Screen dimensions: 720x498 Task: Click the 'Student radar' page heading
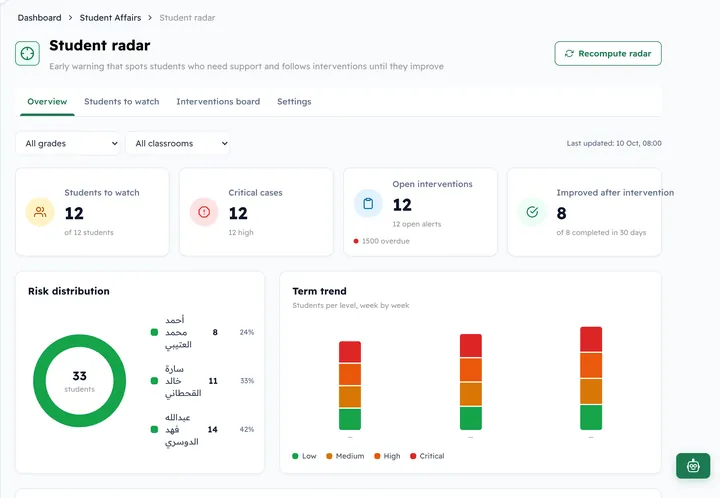click(x=100, y=45)
